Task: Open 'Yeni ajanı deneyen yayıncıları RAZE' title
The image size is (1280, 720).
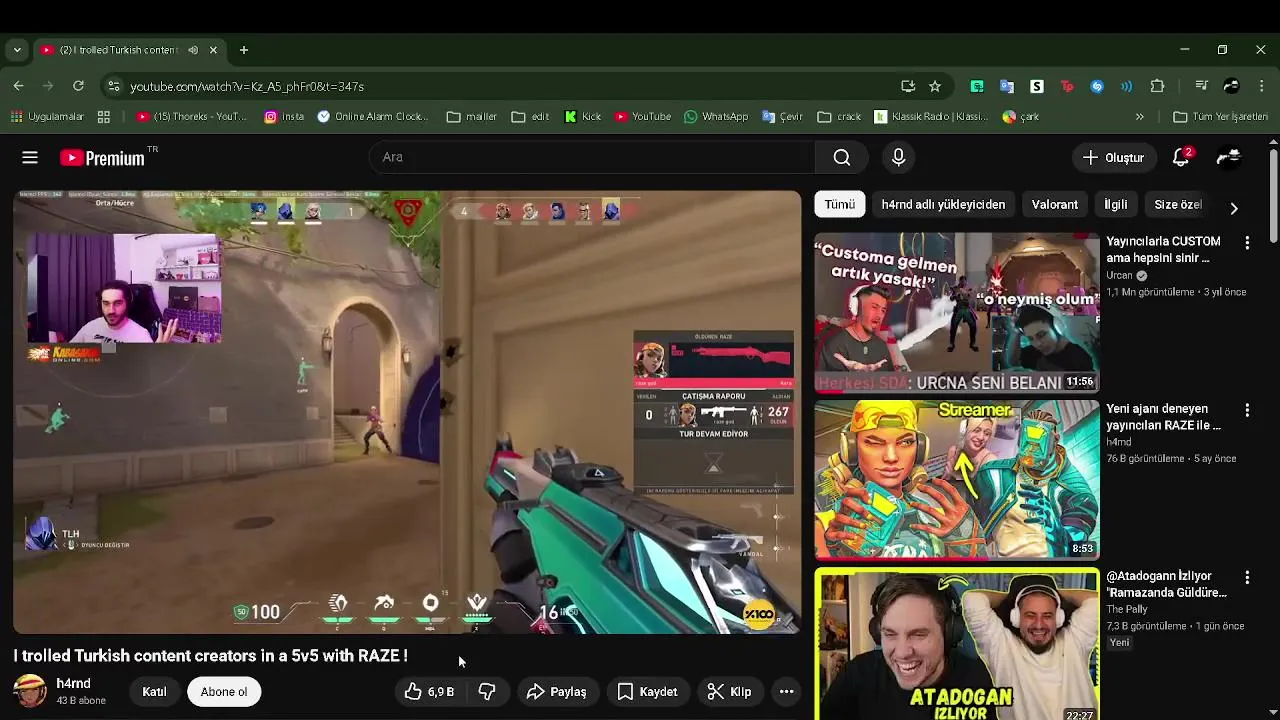Action: click(1164, 417)
